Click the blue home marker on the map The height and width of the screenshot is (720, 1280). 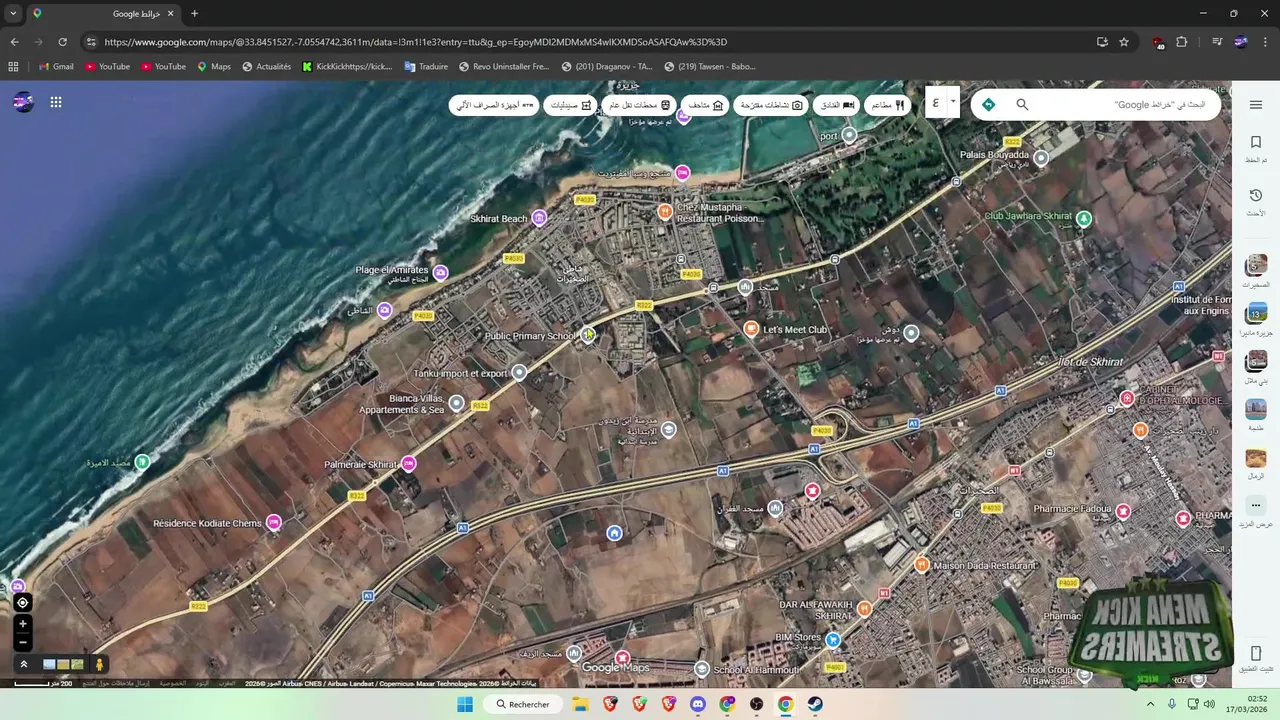coord(615,533)
